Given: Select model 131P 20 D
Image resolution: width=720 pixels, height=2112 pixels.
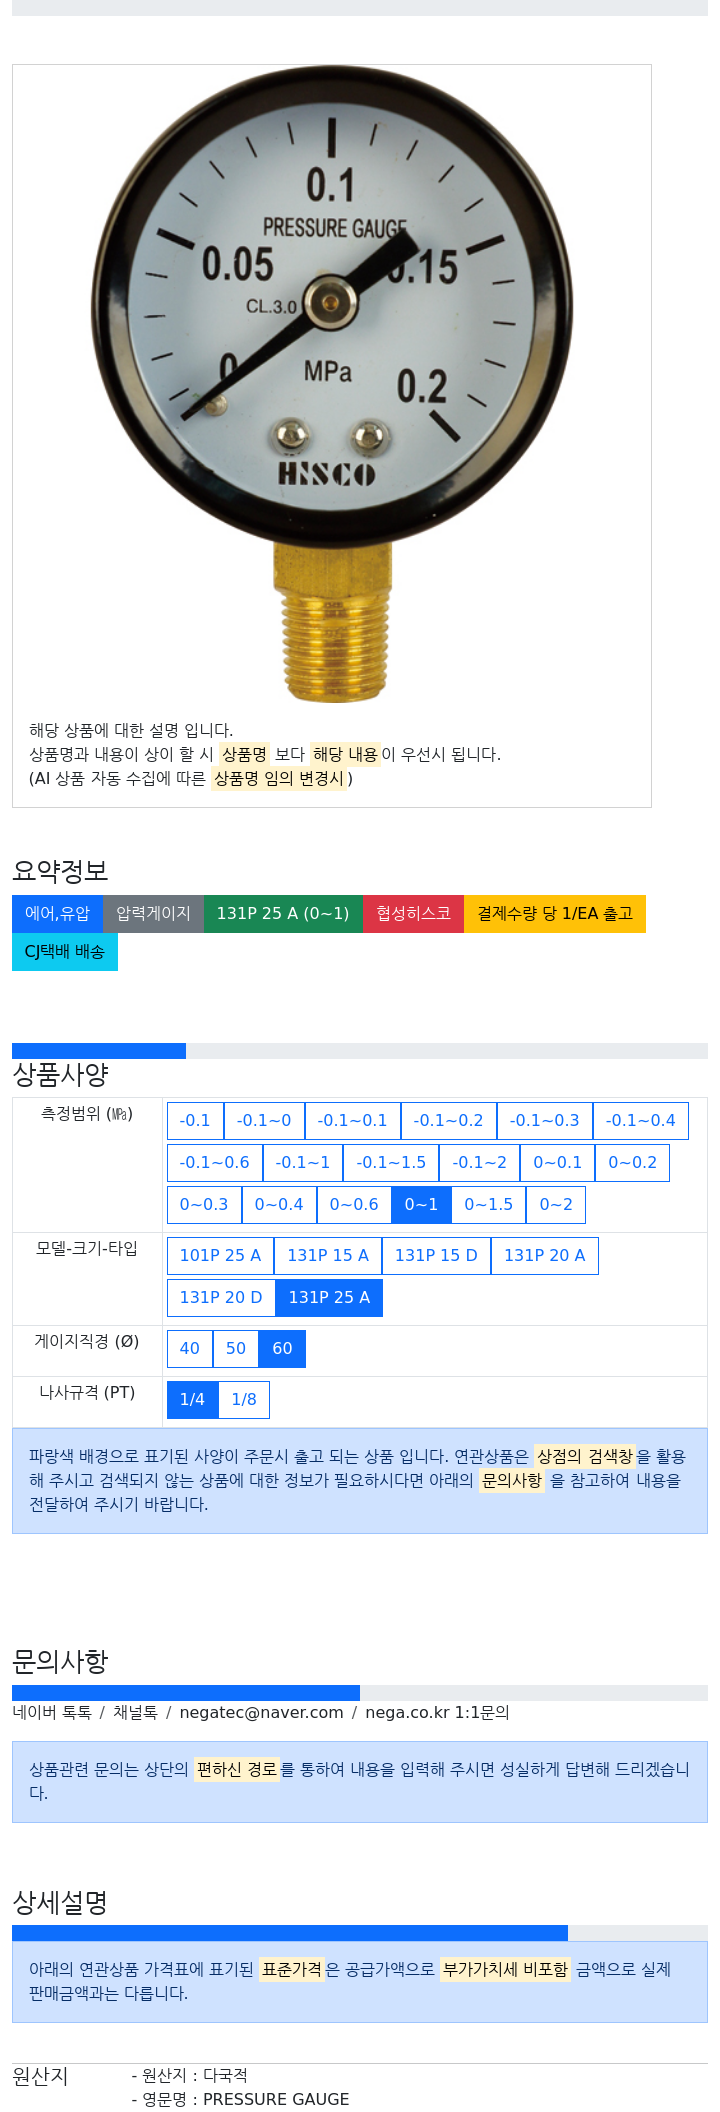Looking at the screenshot, I should click(221, 1298).
